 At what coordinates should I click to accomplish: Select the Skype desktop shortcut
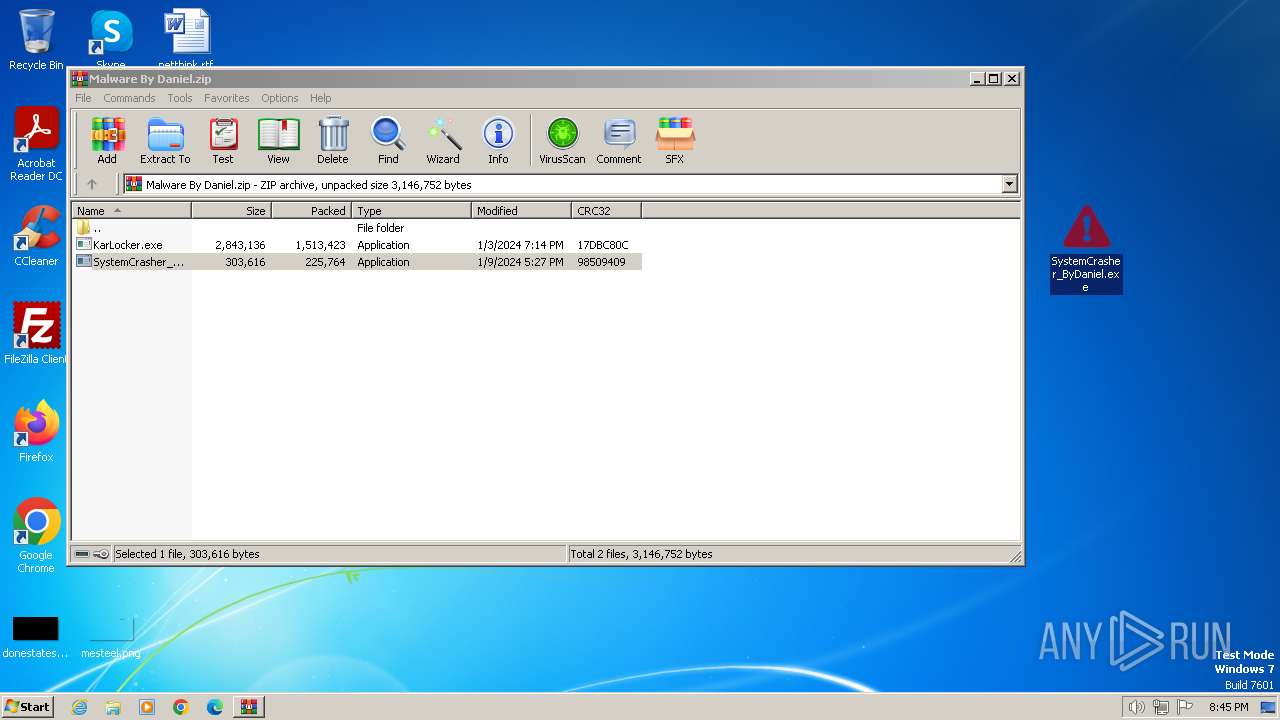(x=110, y=38)
